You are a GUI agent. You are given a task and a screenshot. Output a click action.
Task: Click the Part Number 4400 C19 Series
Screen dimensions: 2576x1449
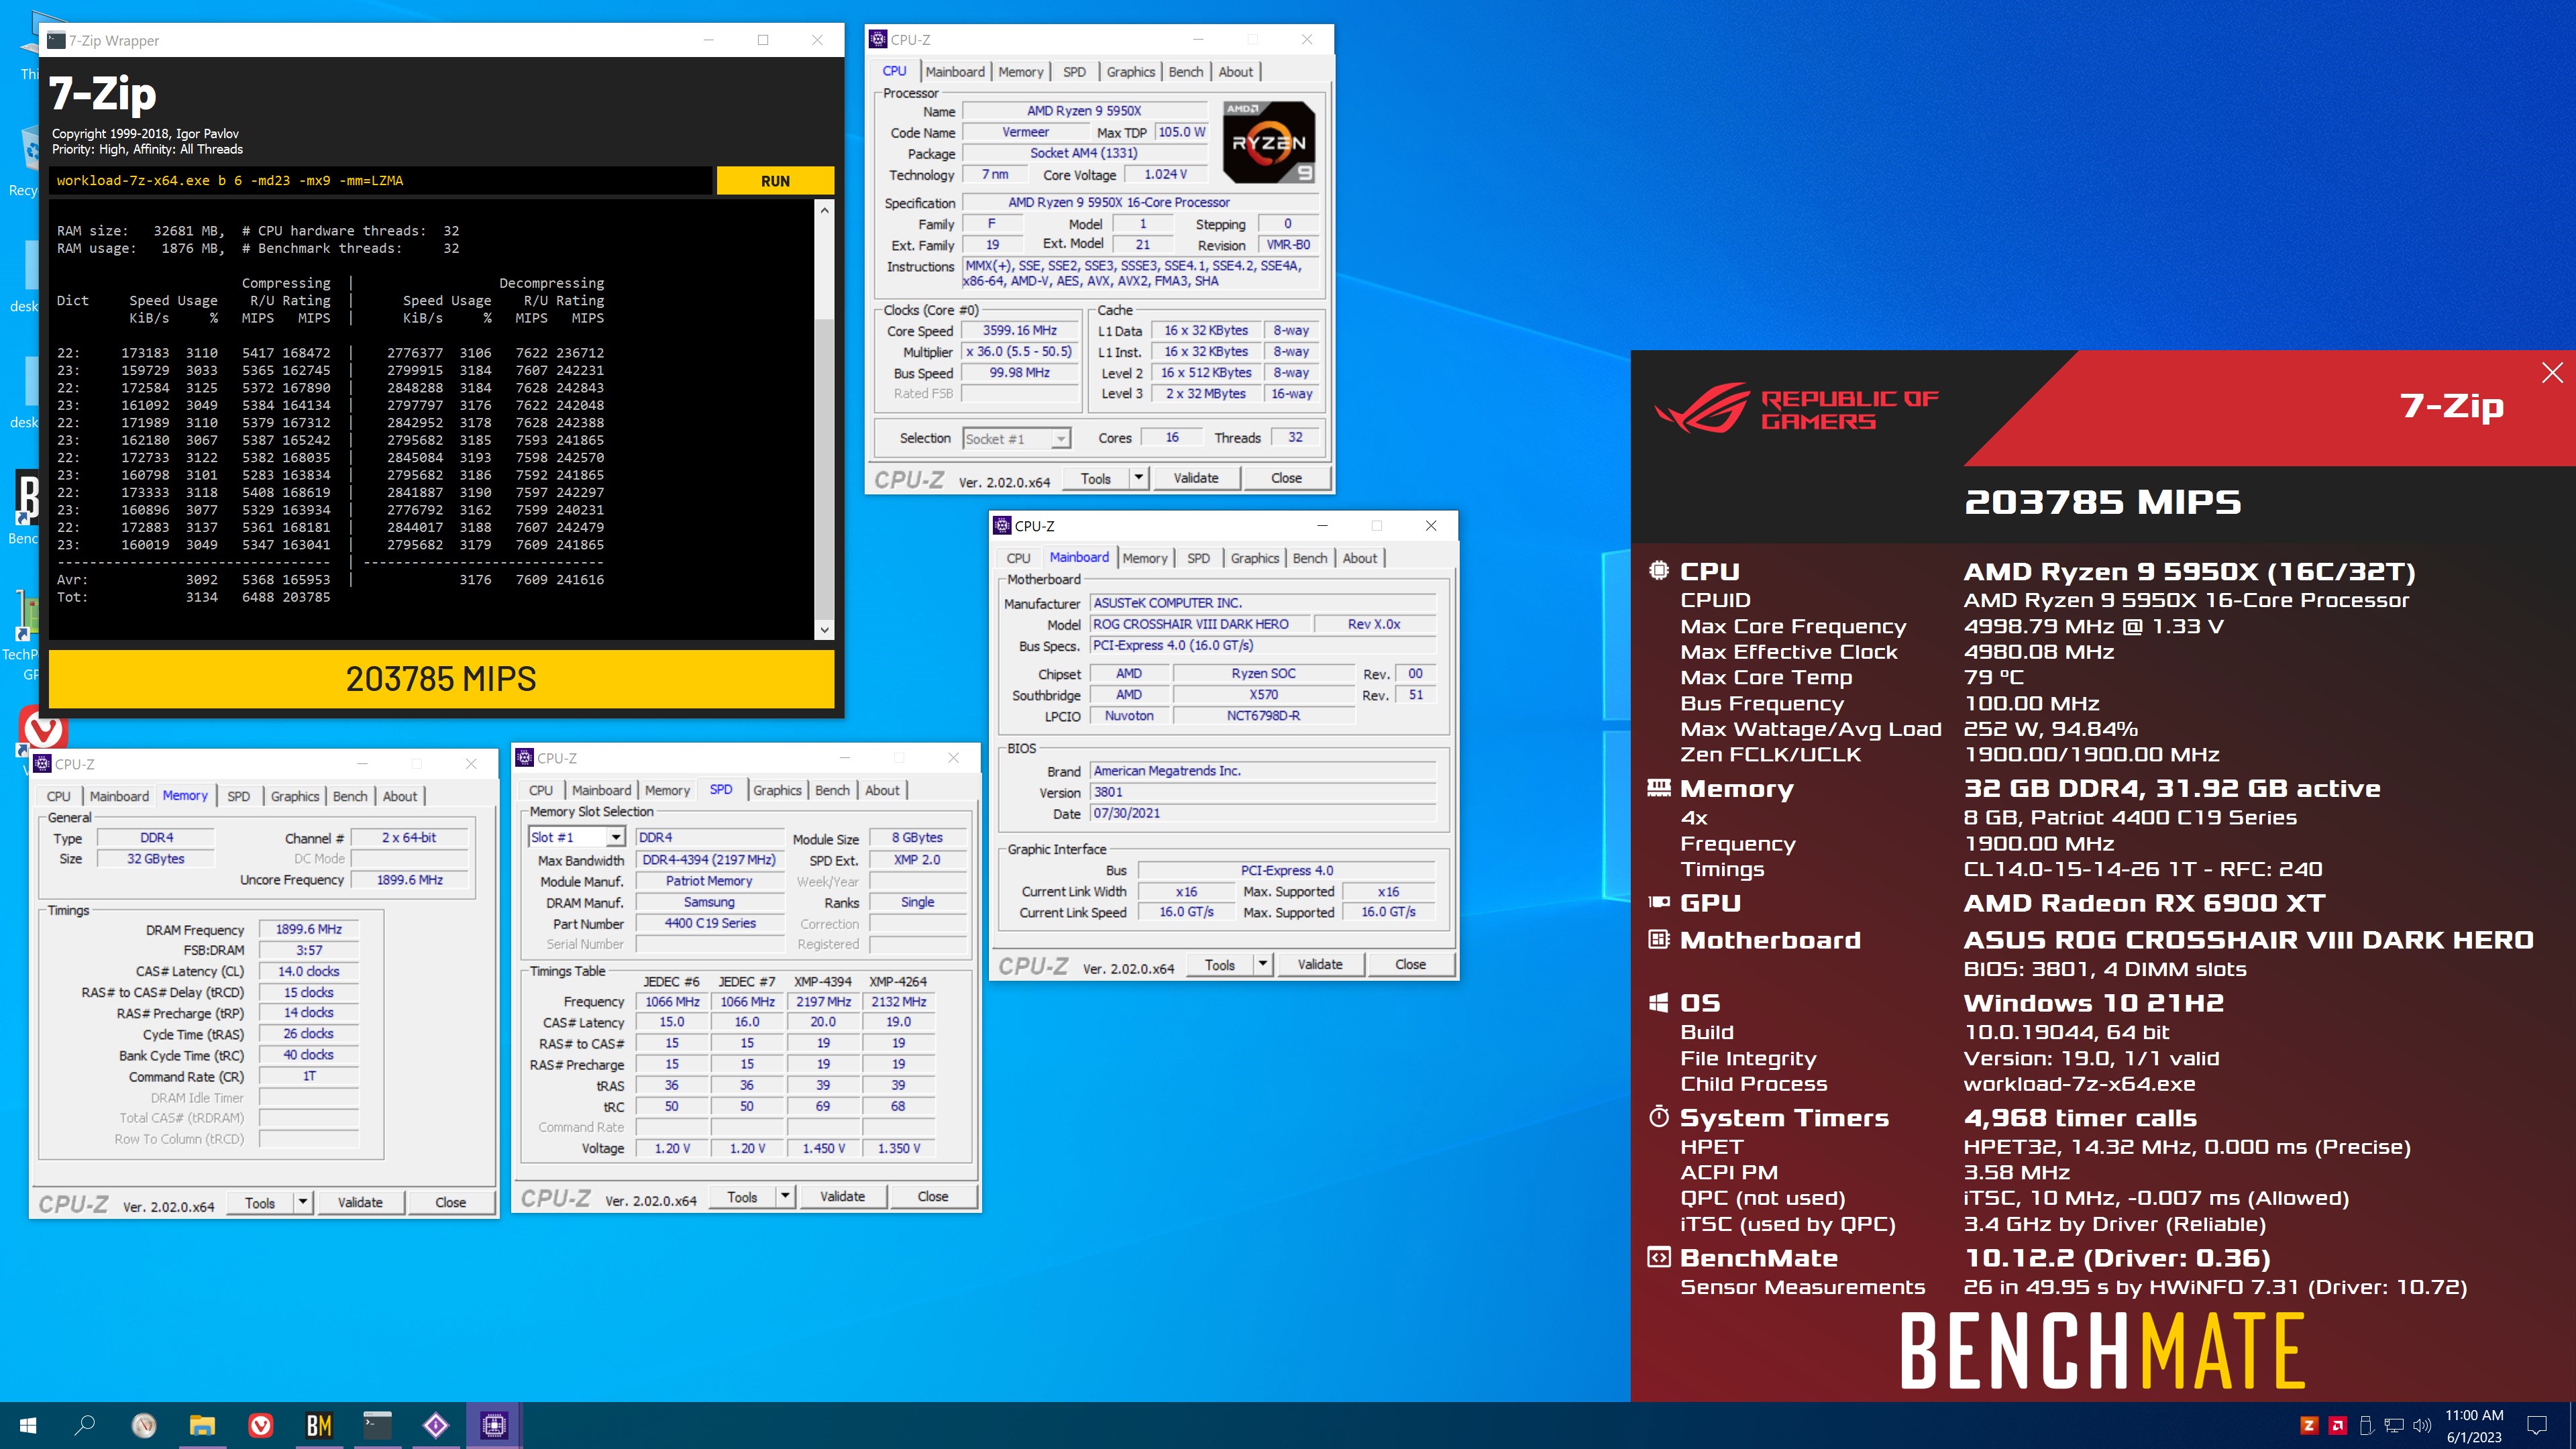(710, 923)
